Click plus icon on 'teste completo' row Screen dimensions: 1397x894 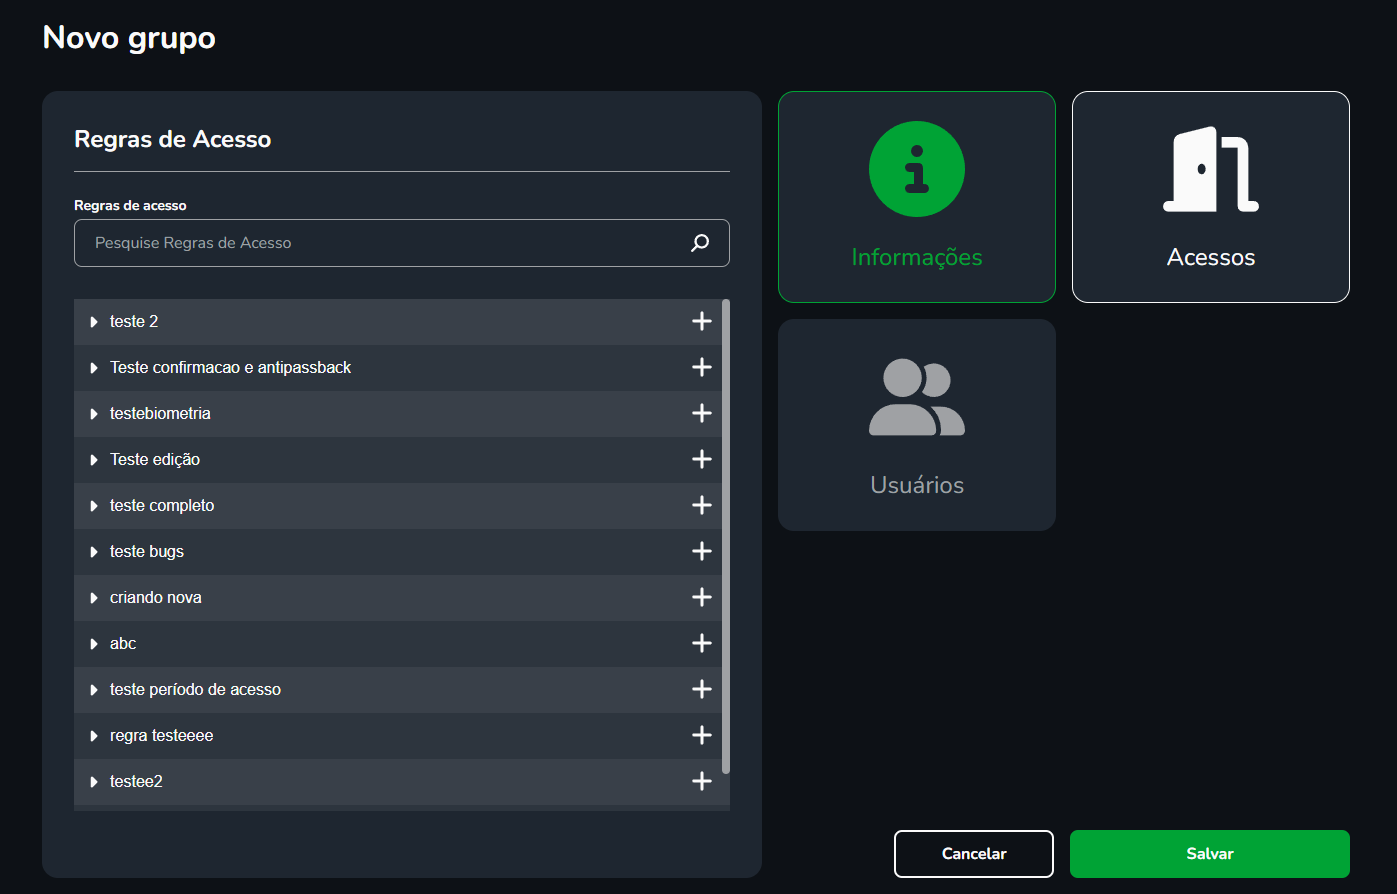(x=702, y=505)
